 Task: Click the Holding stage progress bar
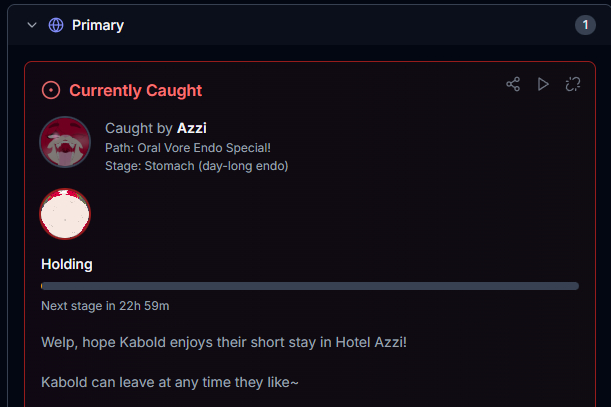coord(309,286)
